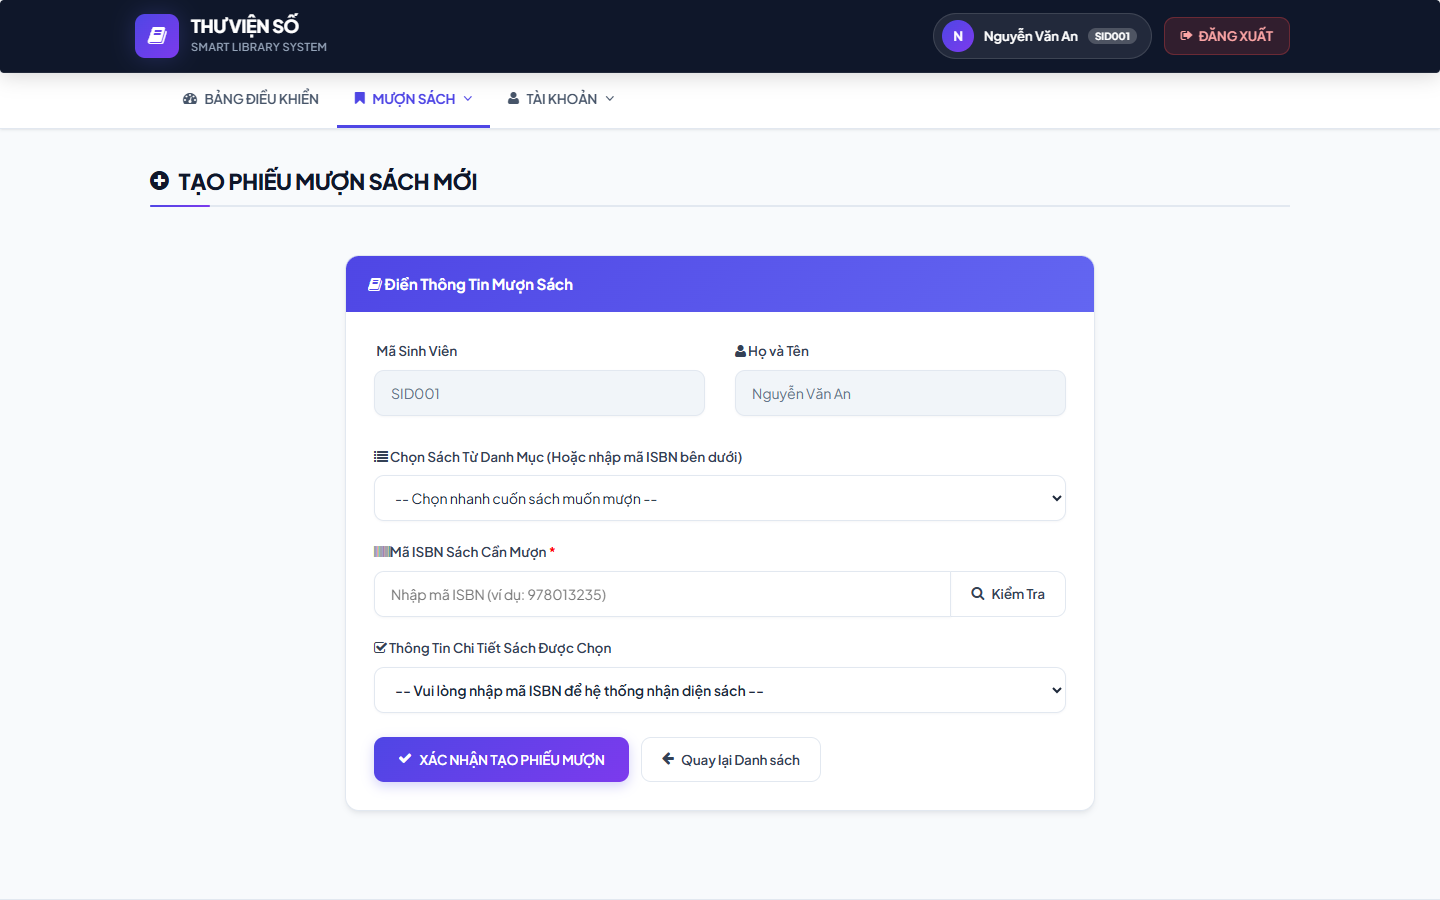The height and width of the screenshot is (900, 1440).
Task: Focus the Nhập mã ISBN input field
Action: coord(662,594)
